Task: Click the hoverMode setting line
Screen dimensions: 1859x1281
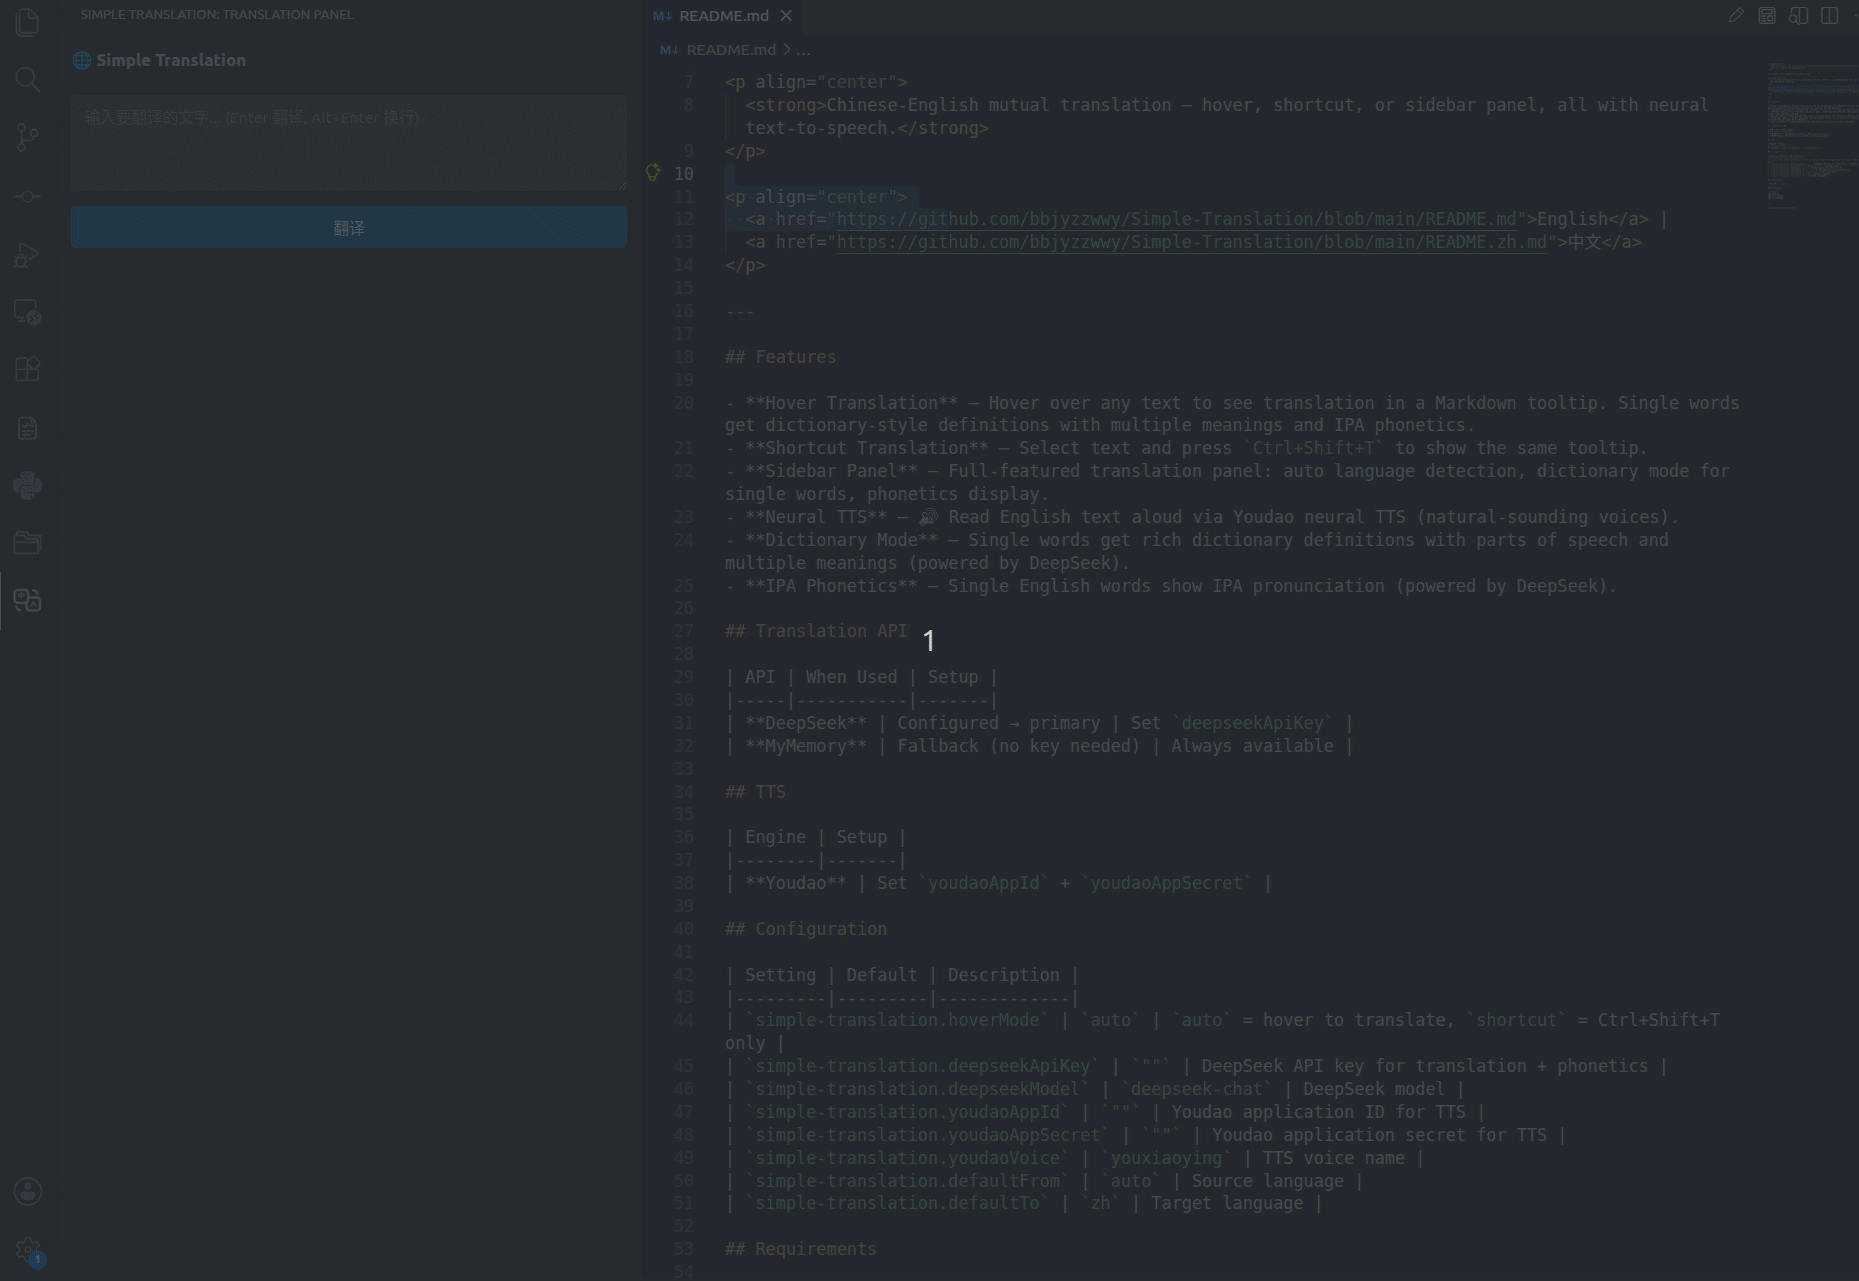Action: pyautogui.click(x=1222, y=1031)
